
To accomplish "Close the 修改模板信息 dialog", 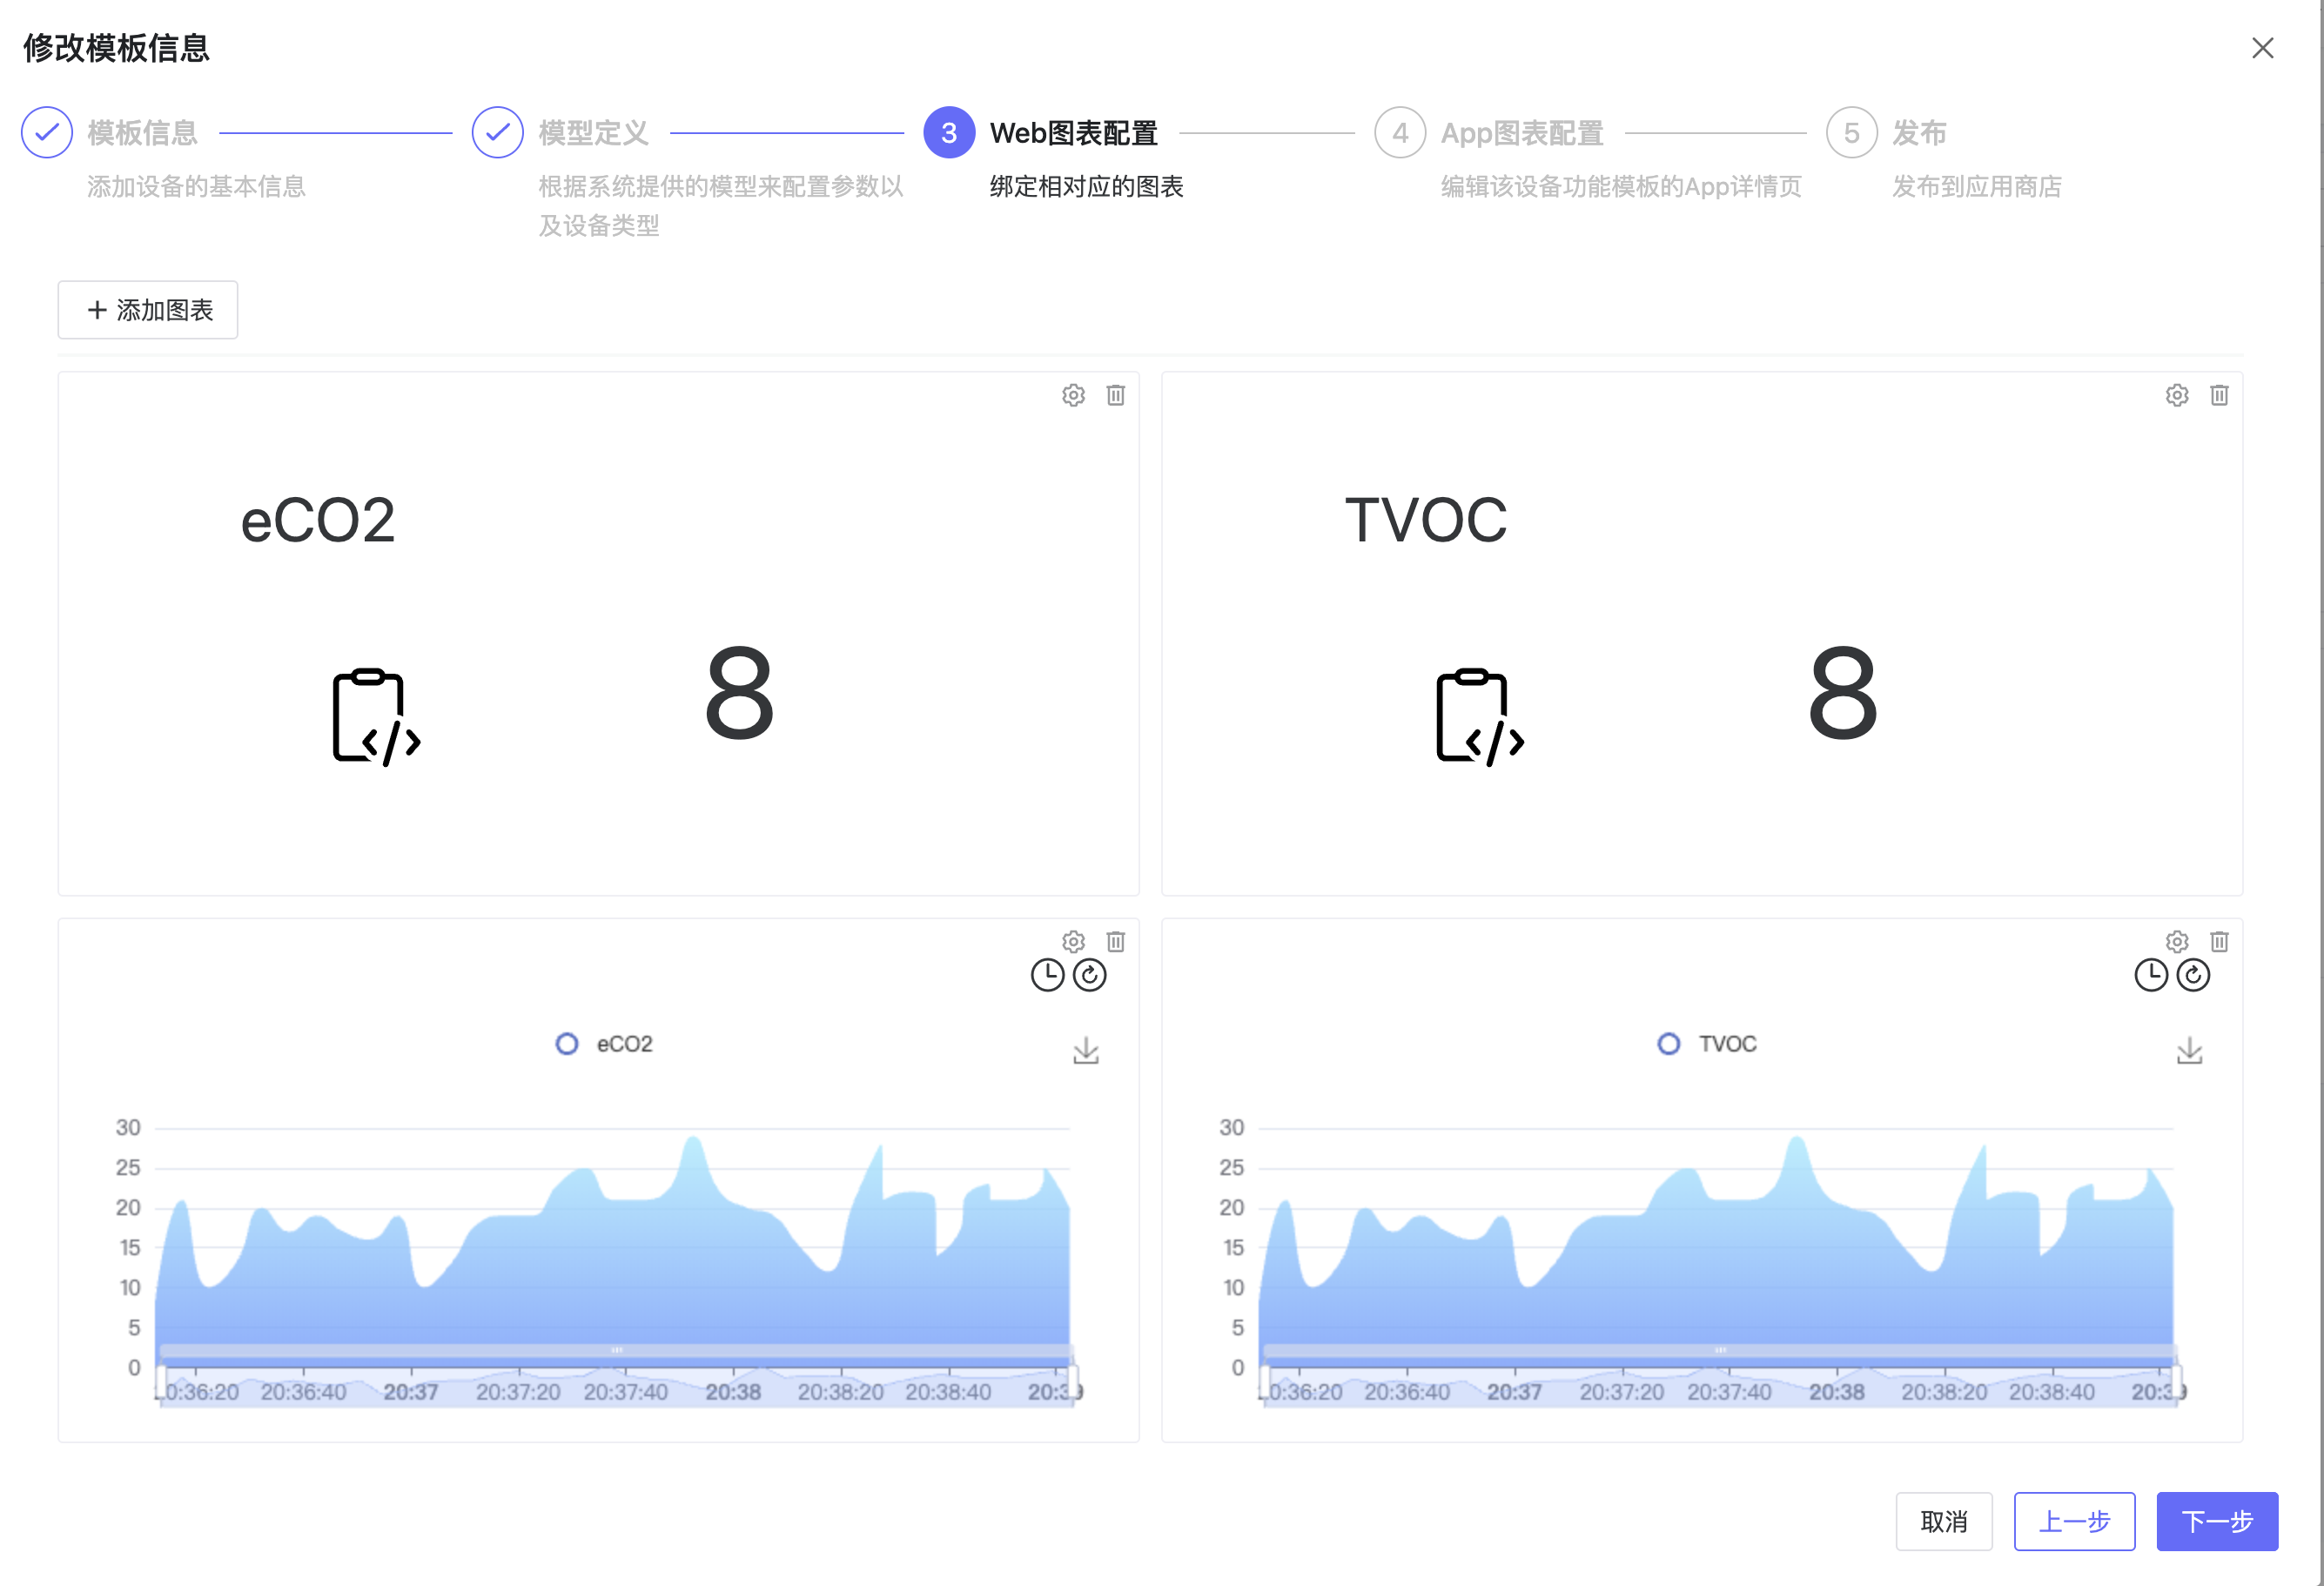I will coord(2263,47).
